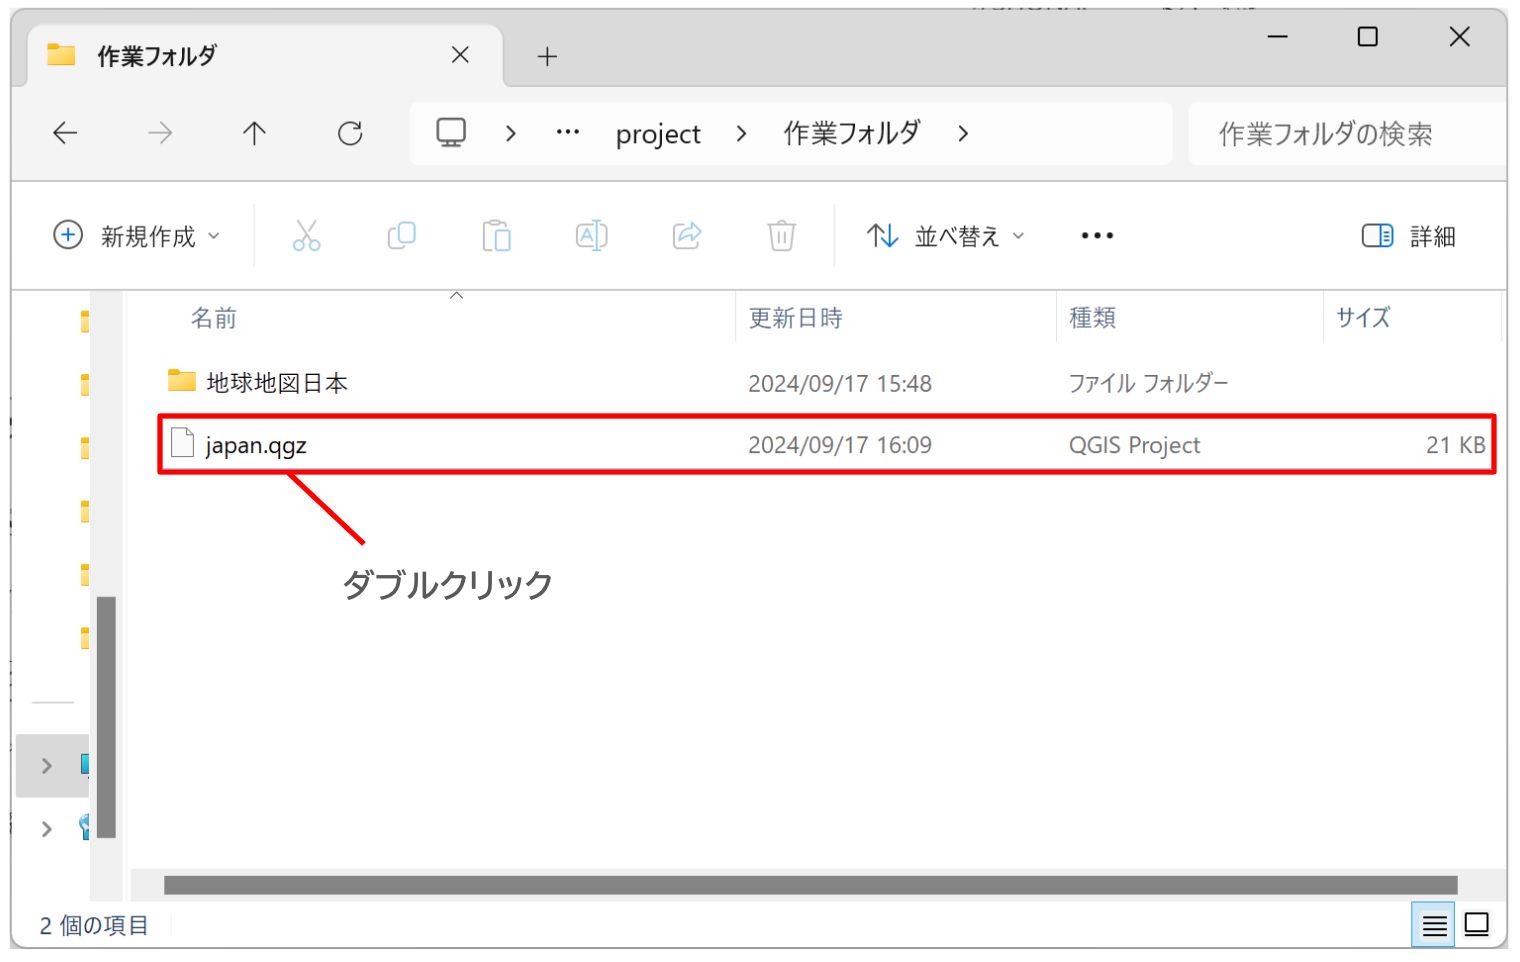The height and width of the screenshot is (962, 1520).
Task: Go to project in the breadcrumb
Action: point(658,134)
